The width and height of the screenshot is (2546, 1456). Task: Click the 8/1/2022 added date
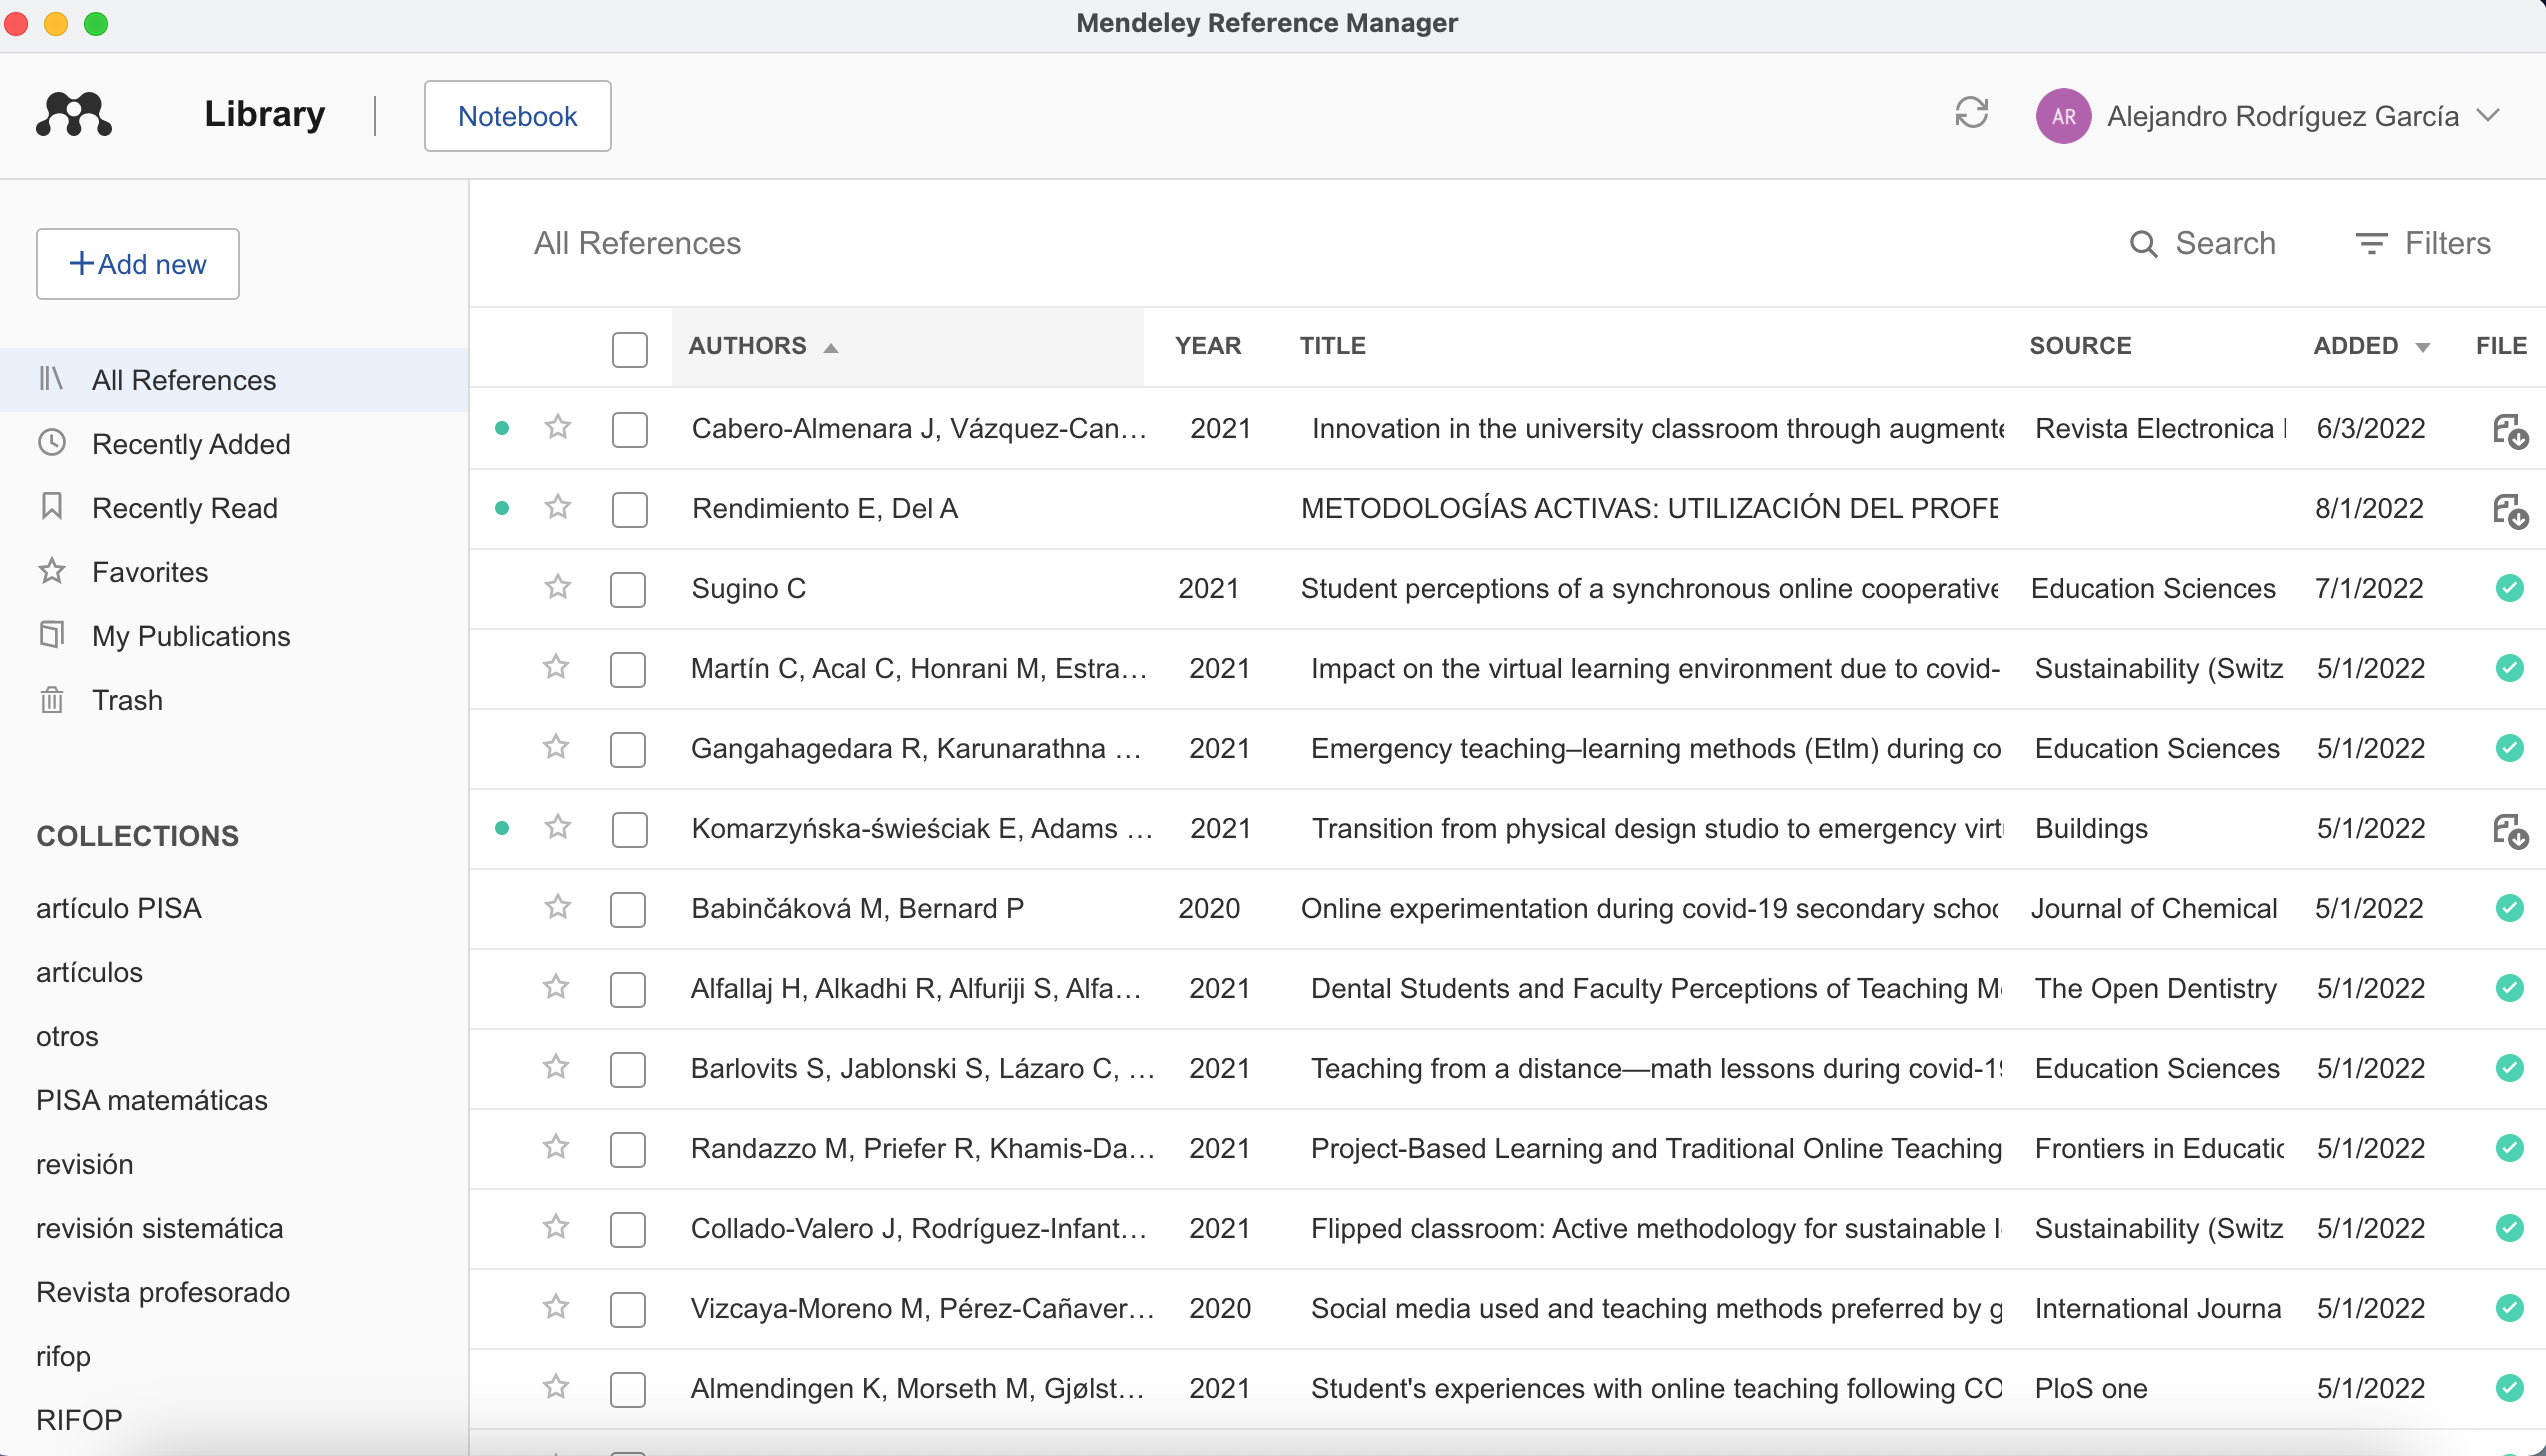[2369, 508]
